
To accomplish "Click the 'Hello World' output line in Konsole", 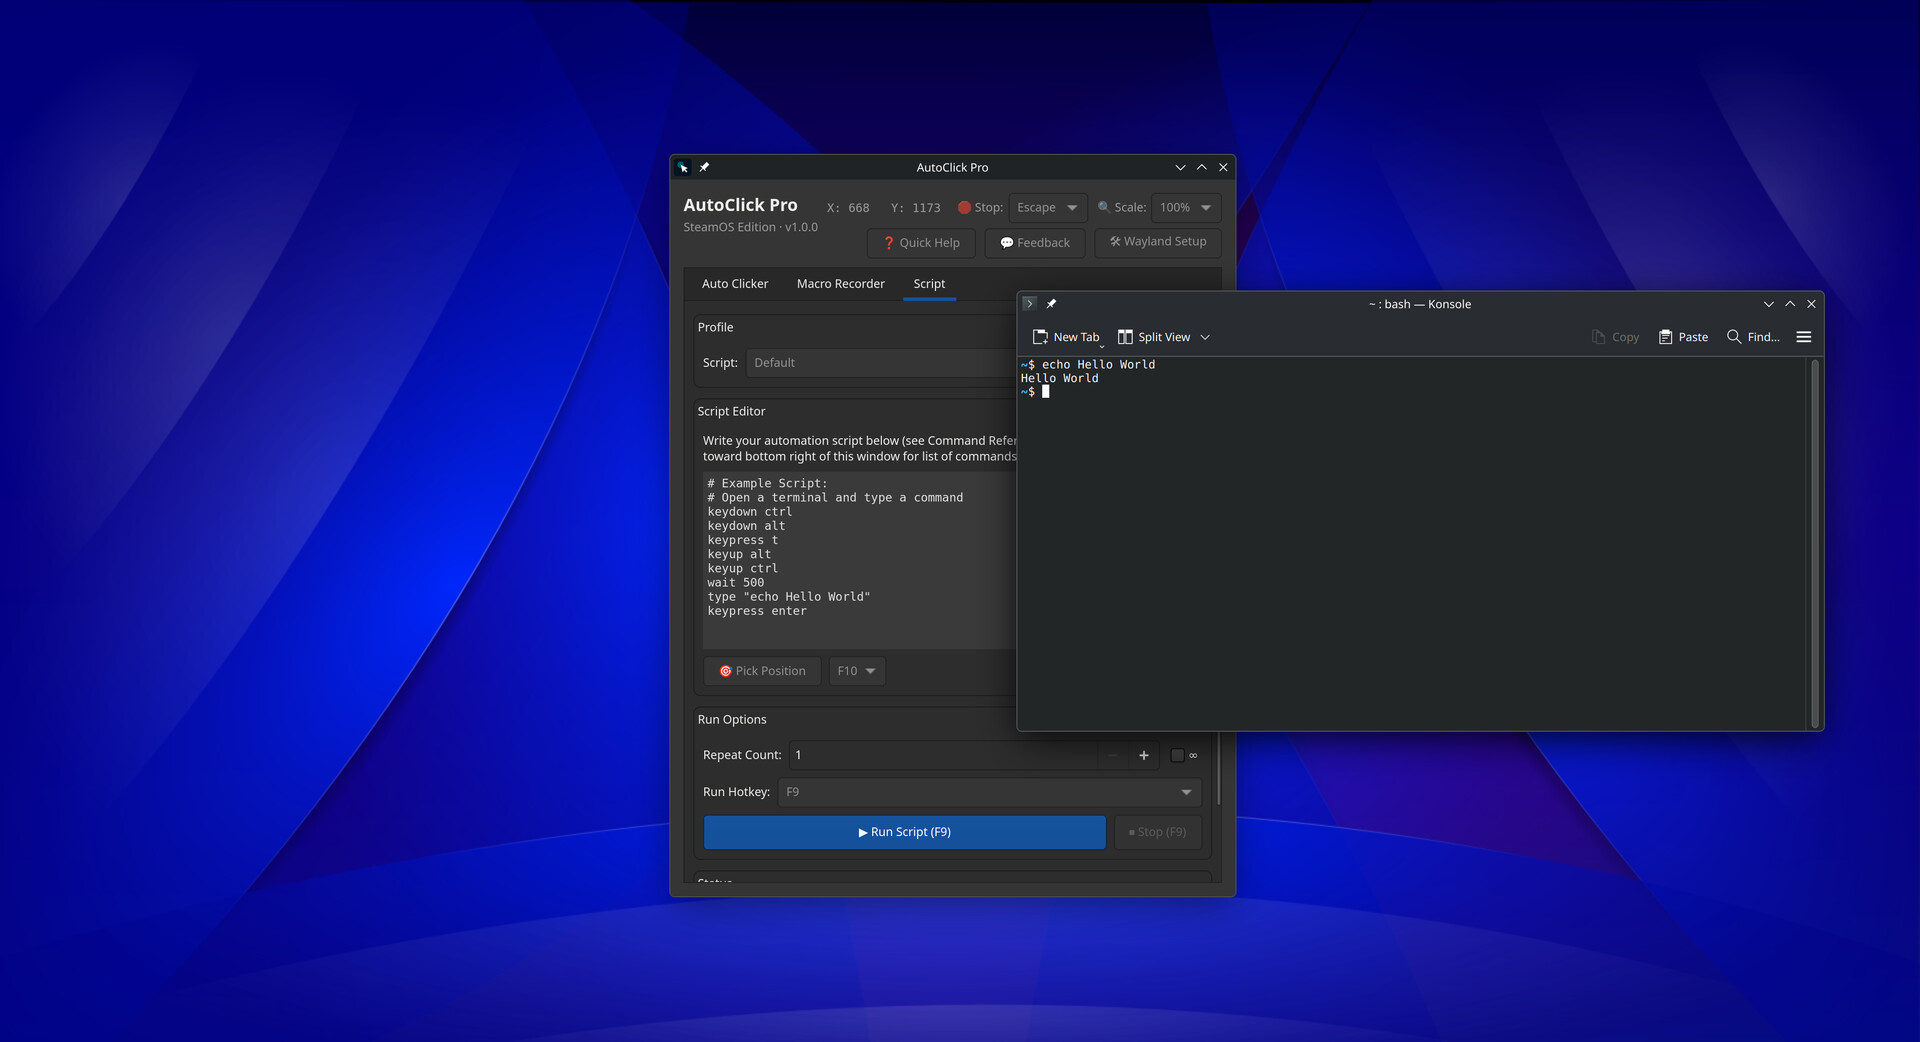I will [x=1059, y=378].
